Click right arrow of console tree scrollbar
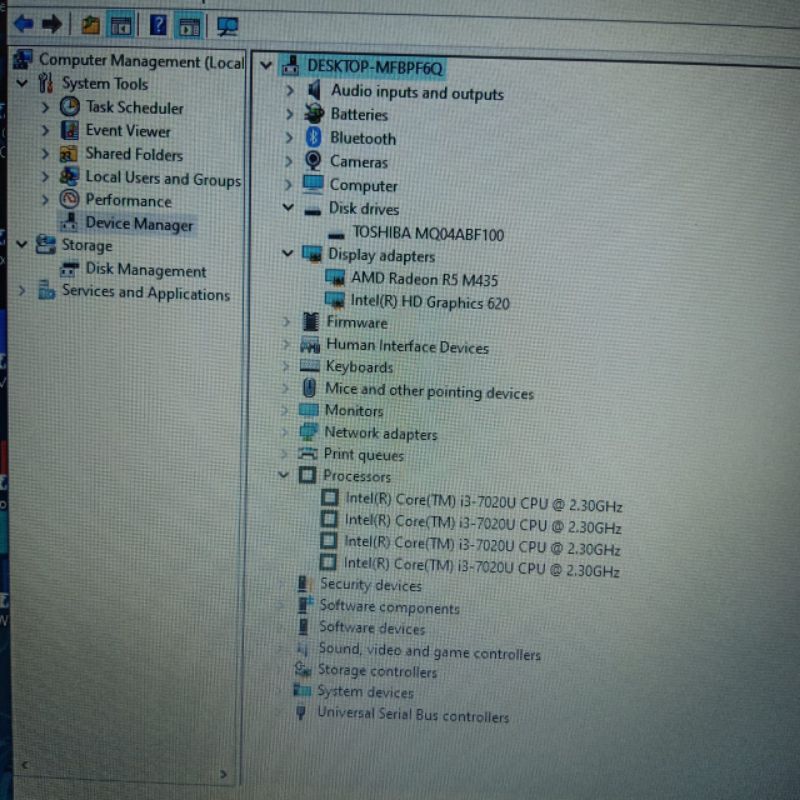The height and width of the screenshot is (800, 800). [x=223, y=774]
